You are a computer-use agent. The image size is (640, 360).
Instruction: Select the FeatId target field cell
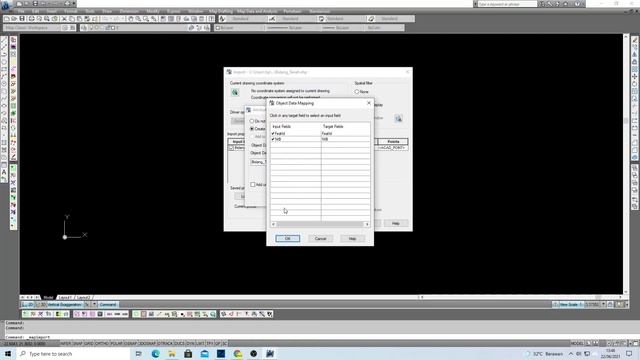click(x=345, y=133)
